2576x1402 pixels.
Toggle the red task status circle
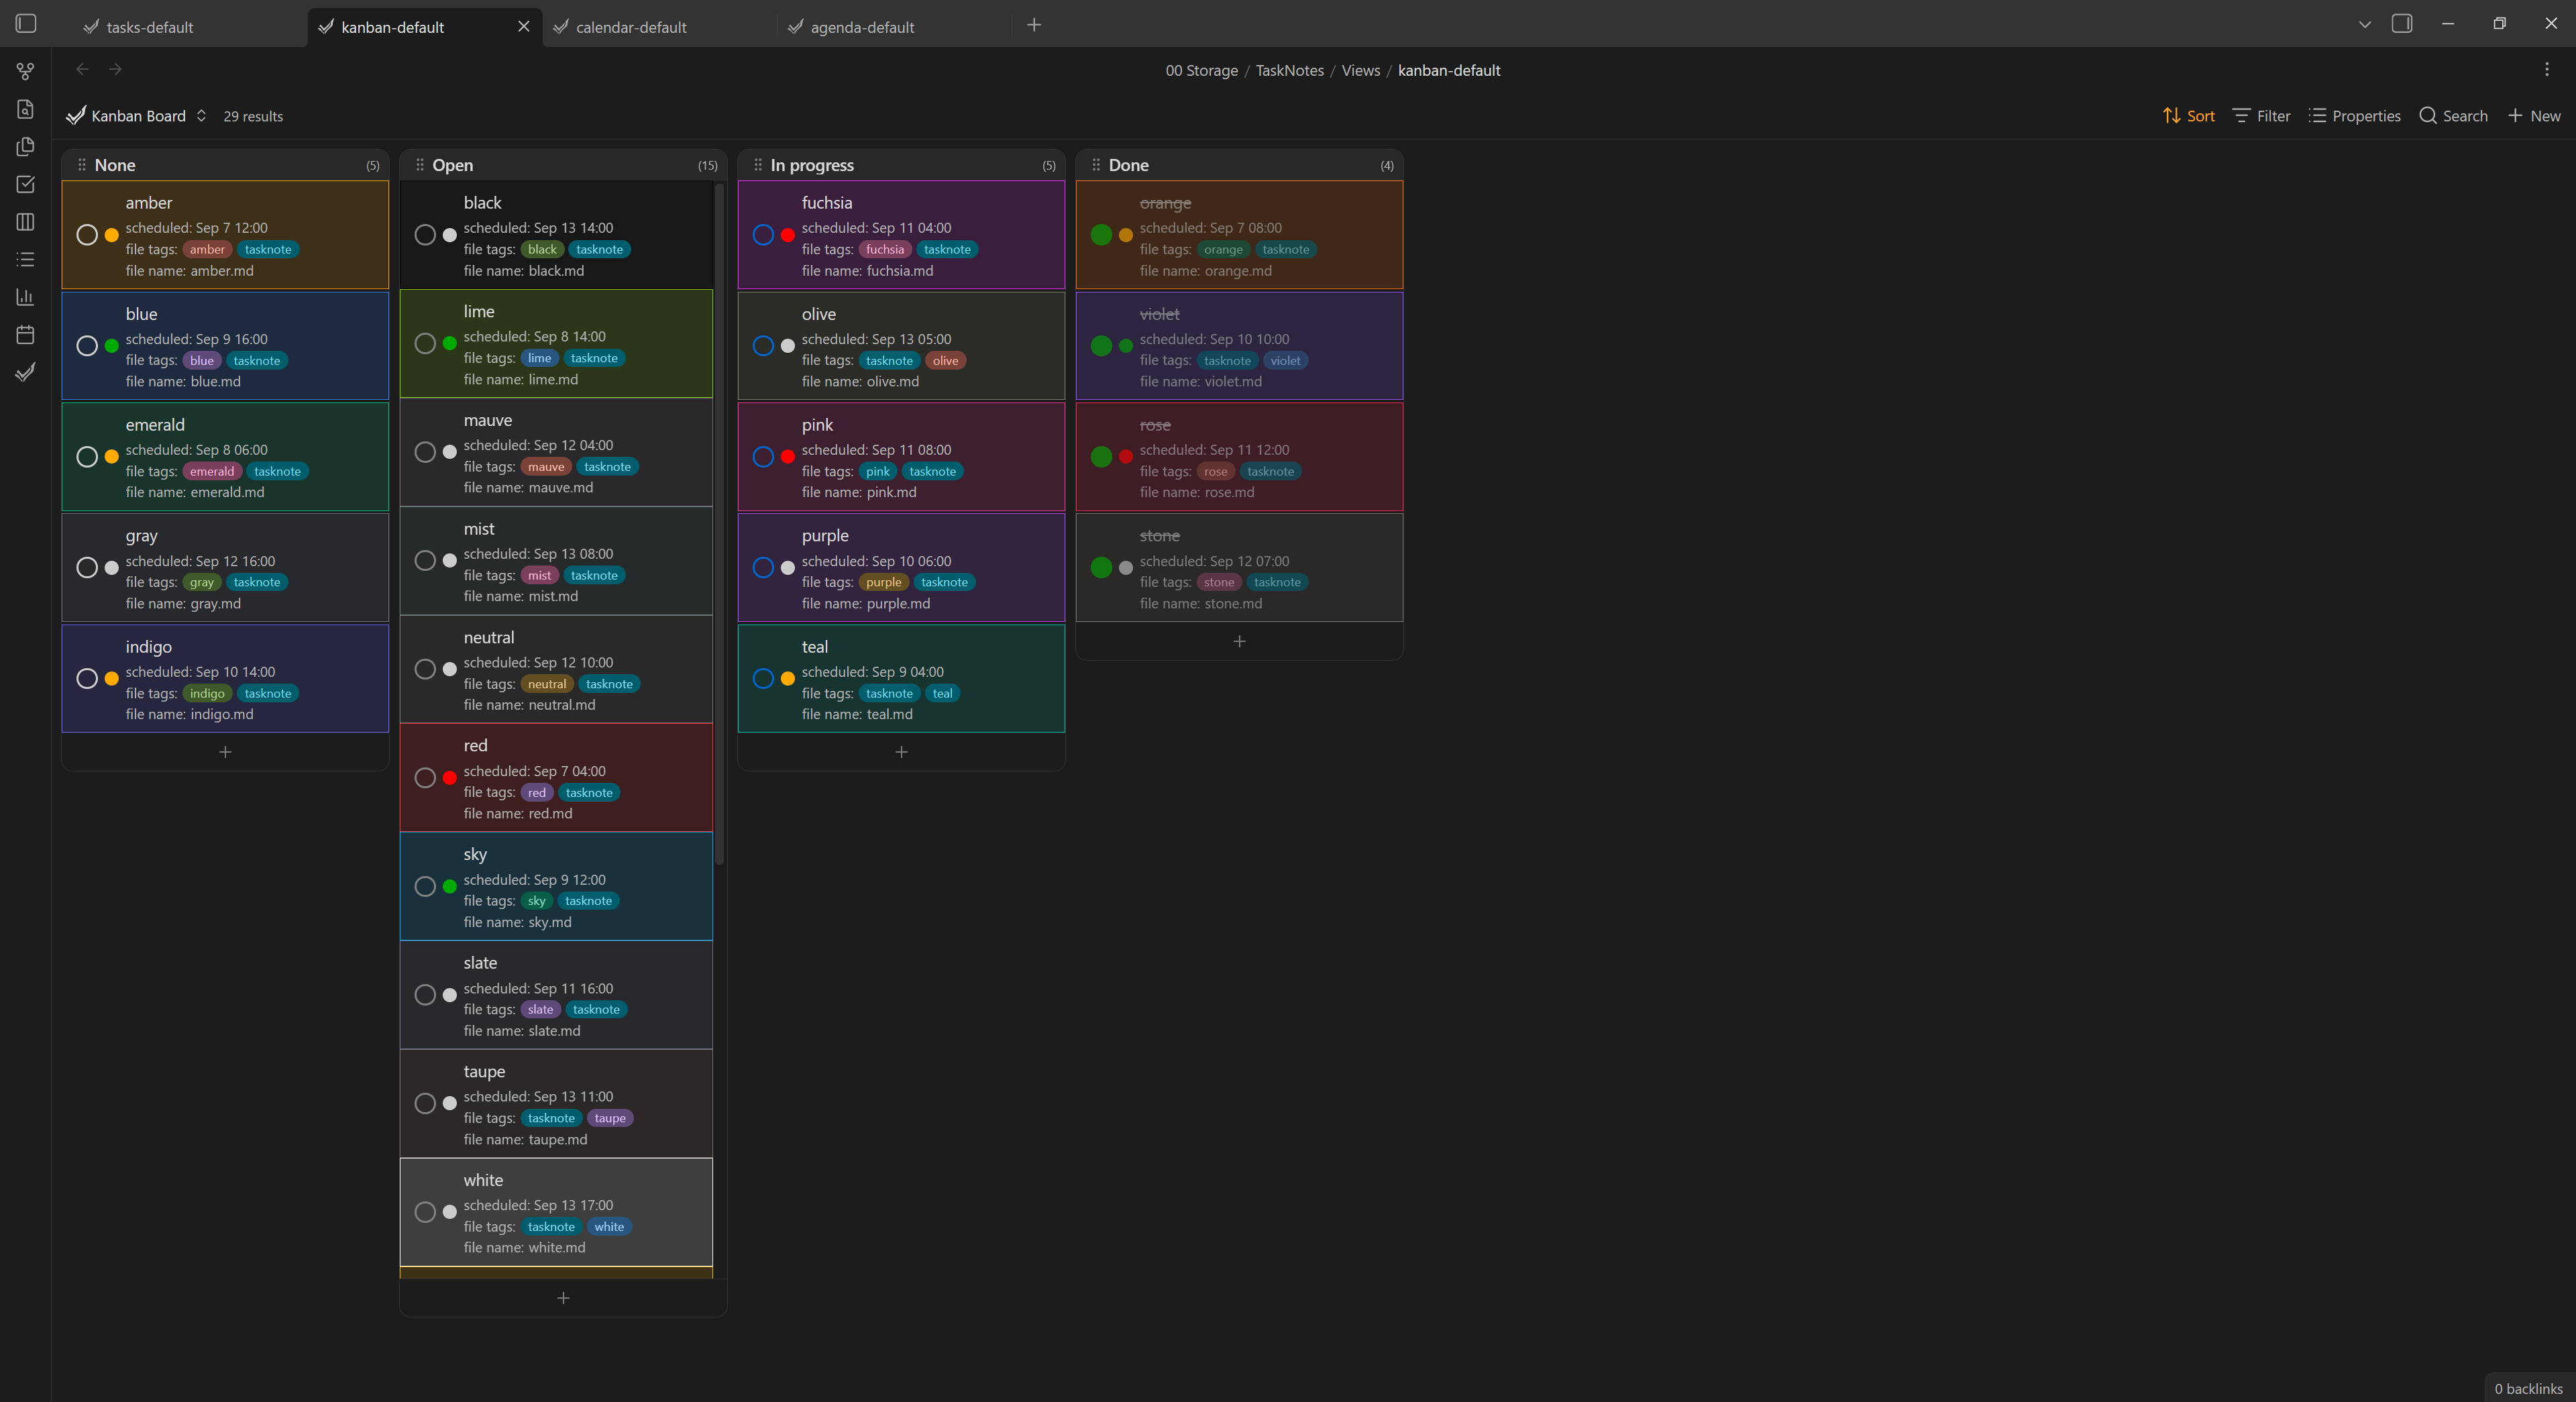click(x=425, y=778)
